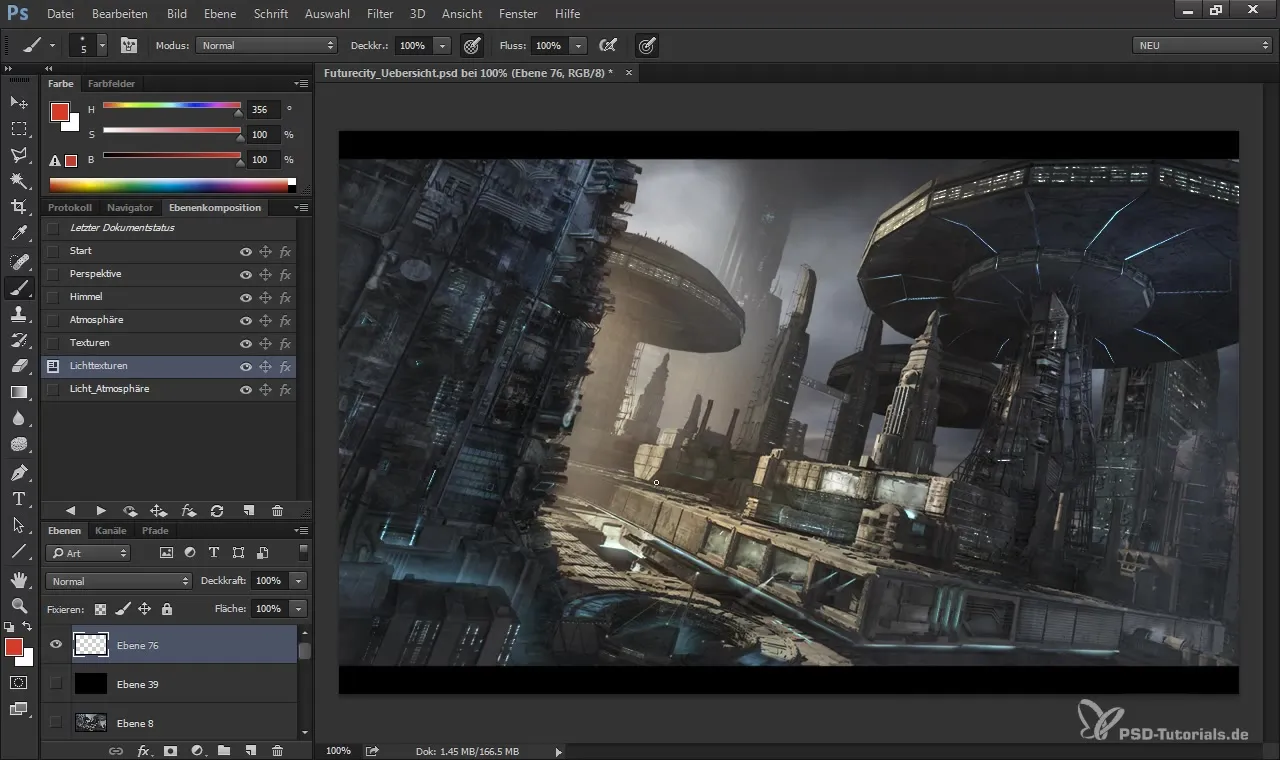1280x760 pixels.
Task: Open the brush Modus dropdown
Action: 267,45
